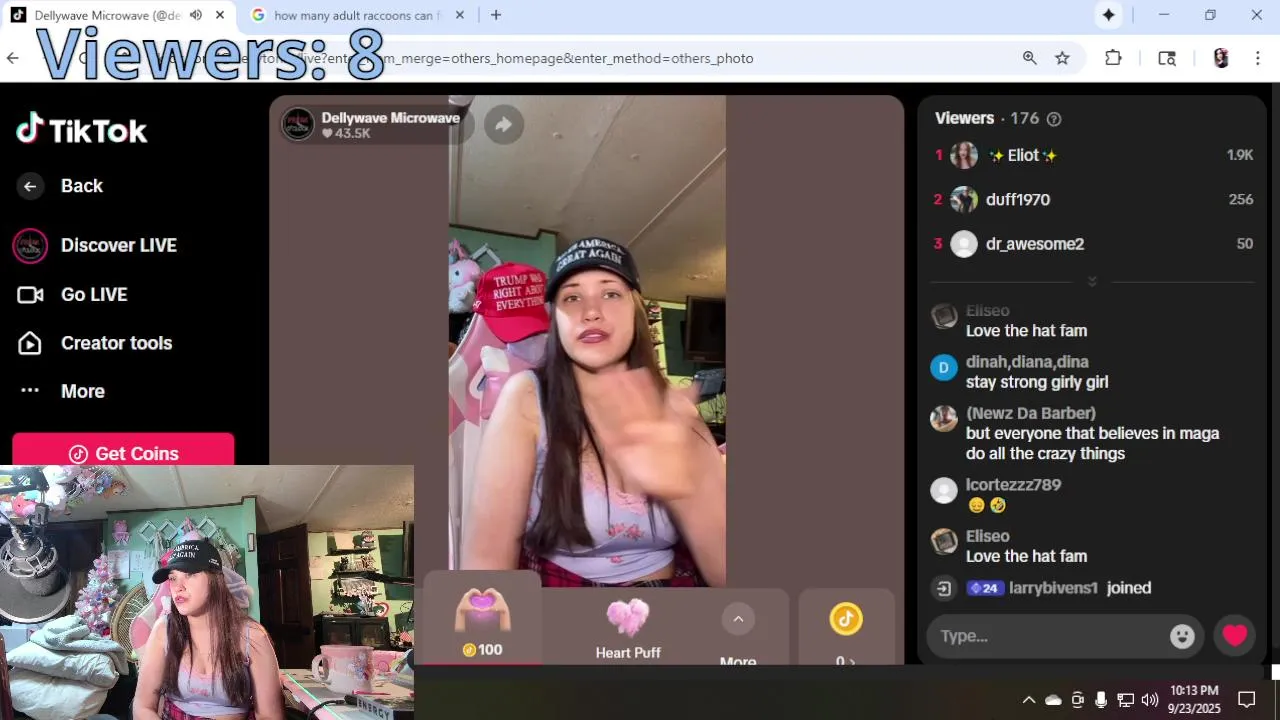The height and width of the screenshot is (720, 1280).
Task: Close the raccoons Google tab
Action: [x=460, y=15]
